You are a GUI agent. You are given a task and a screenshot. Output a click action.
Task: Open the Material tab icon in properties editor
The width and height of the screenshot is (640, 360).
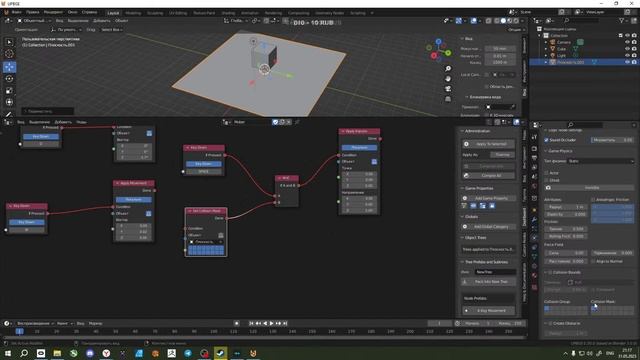[x=534, y=276]
